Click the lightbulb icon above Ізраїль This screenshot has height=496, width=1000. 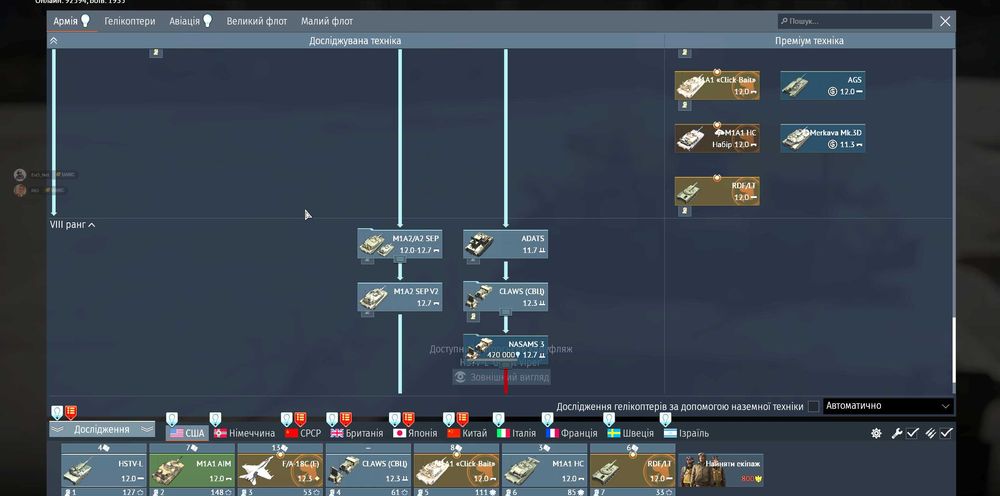point(665,419)
